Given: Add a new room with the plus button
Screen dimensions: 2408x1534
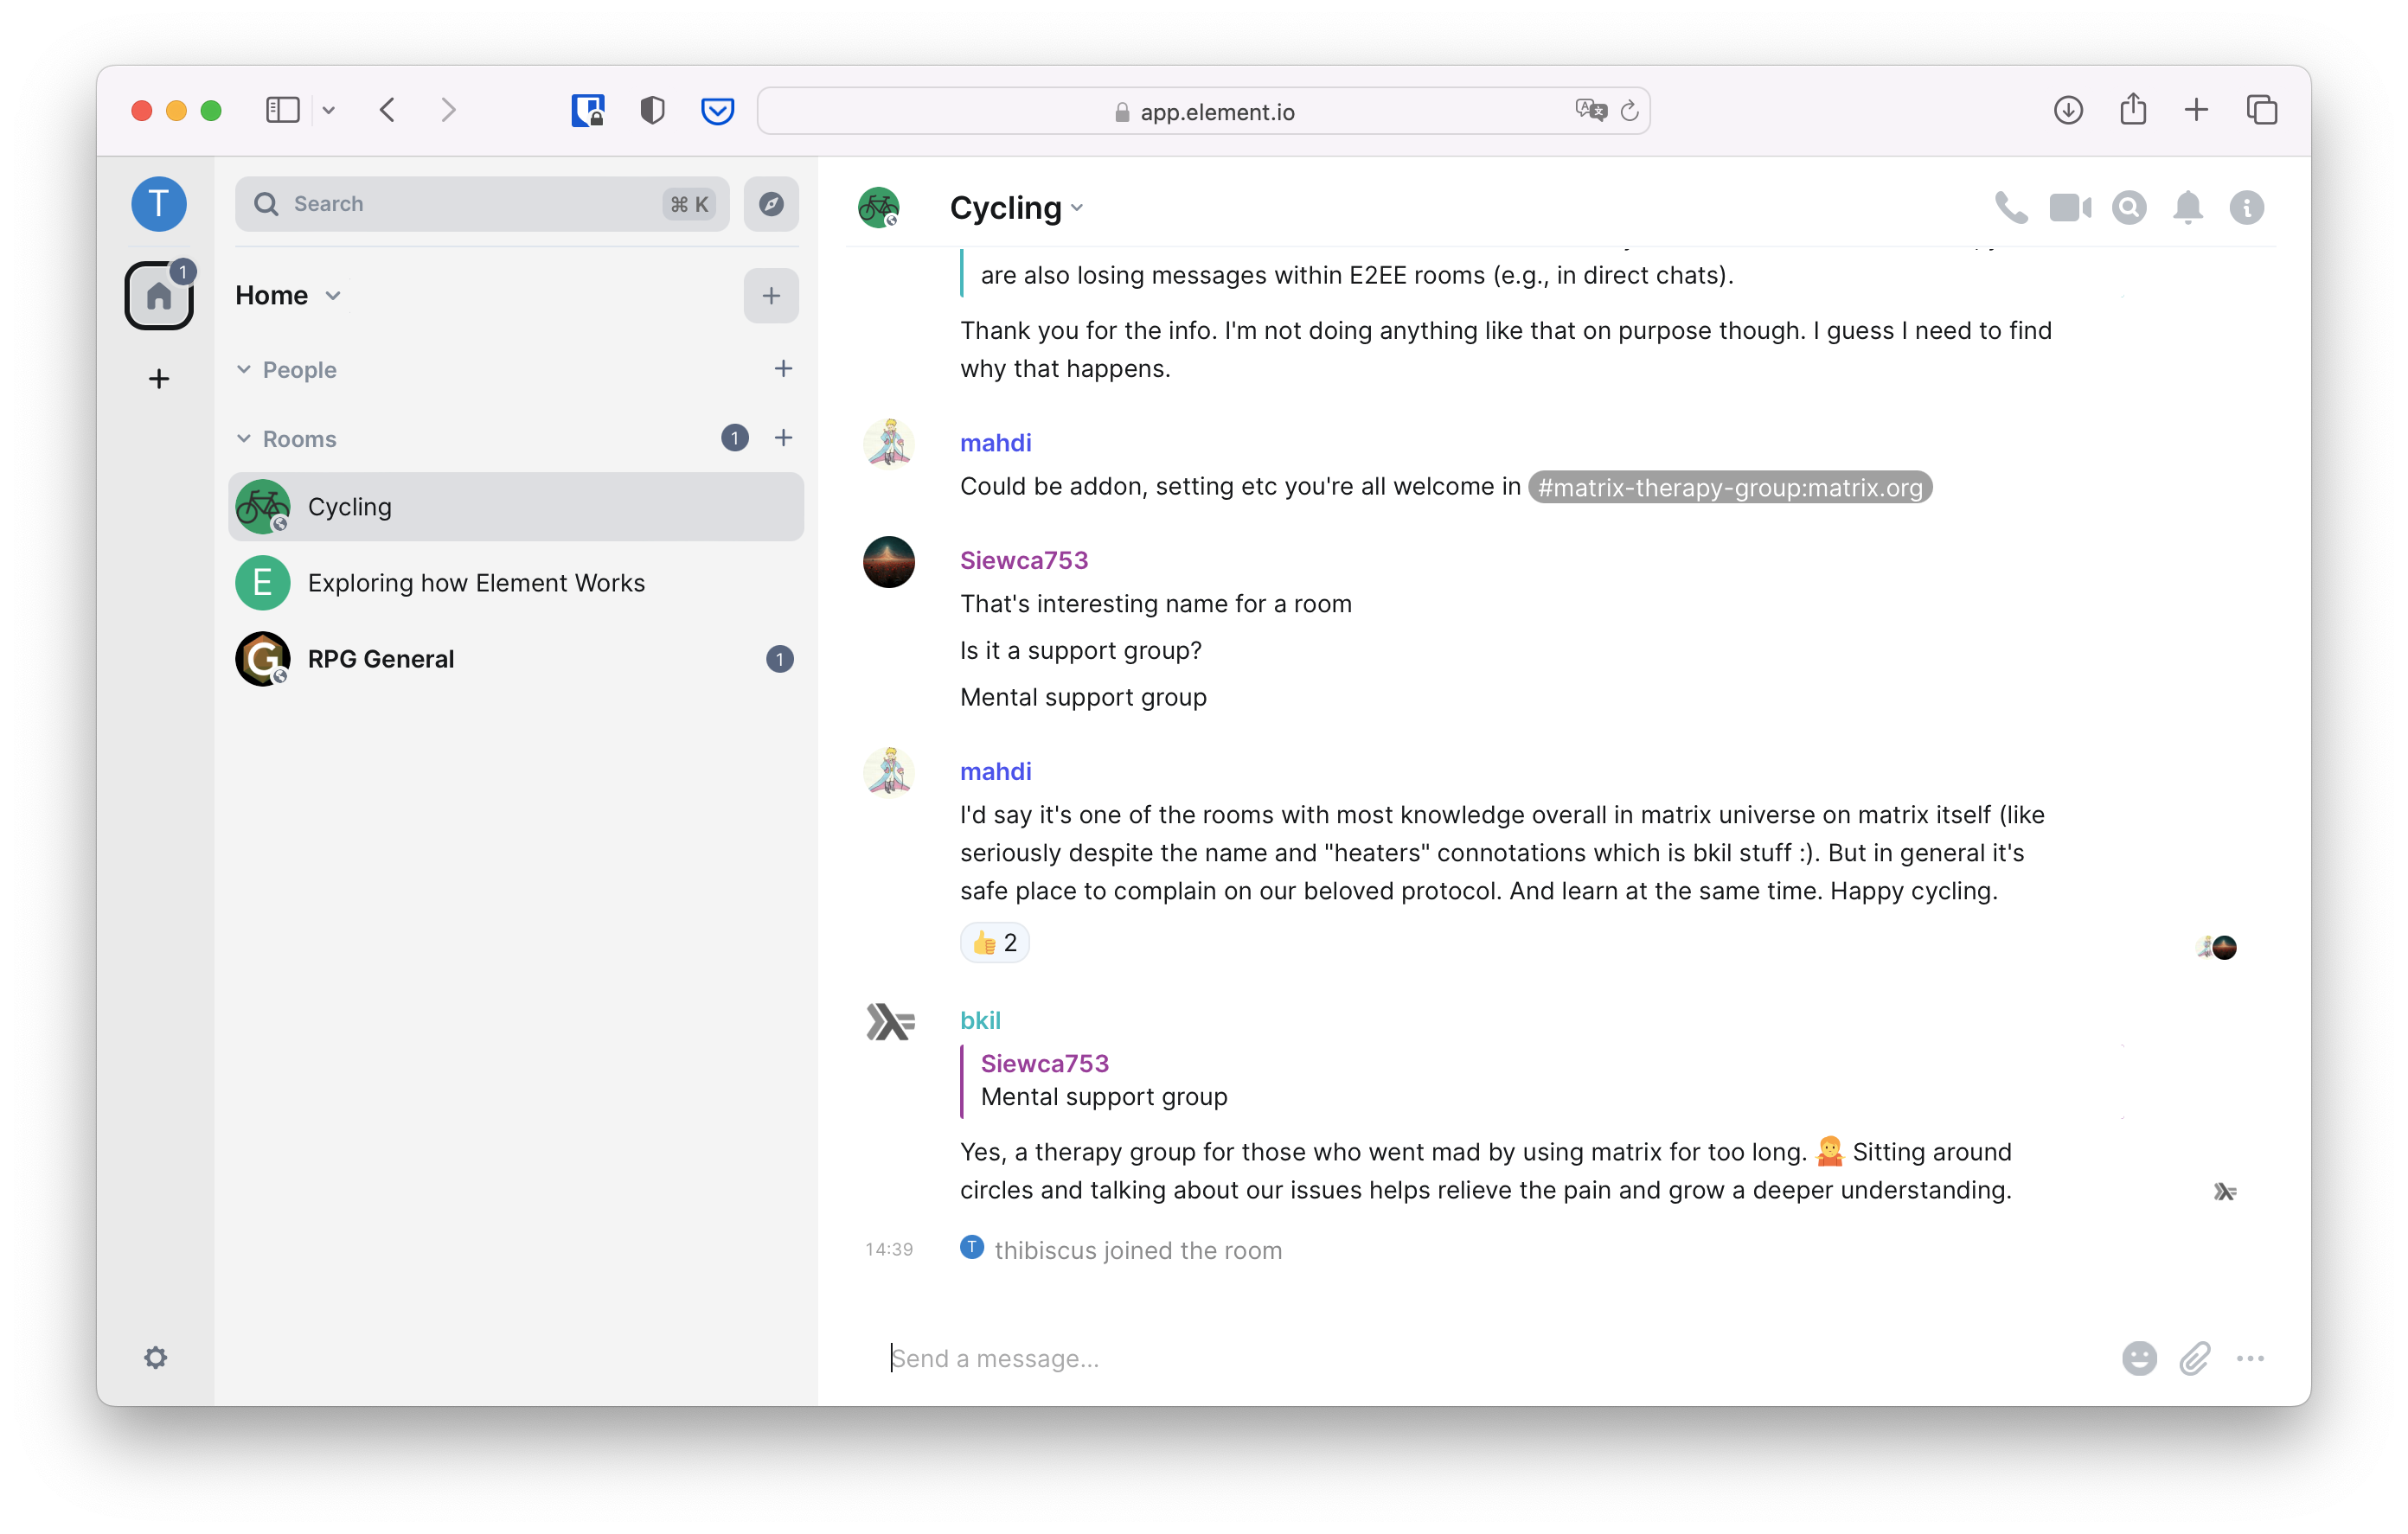Looking at the screenshot, I should coord(784,438).
